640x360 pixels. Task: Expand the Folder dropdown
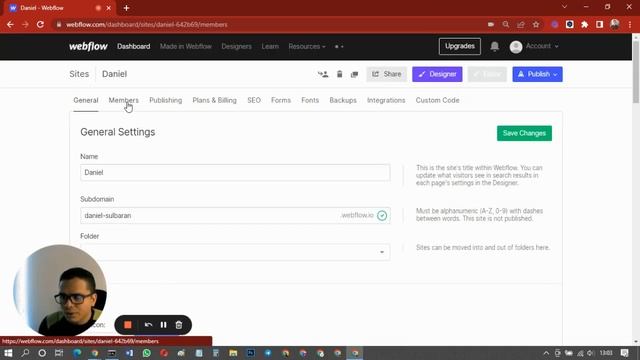pyautogui.click(x=235, y=252)
